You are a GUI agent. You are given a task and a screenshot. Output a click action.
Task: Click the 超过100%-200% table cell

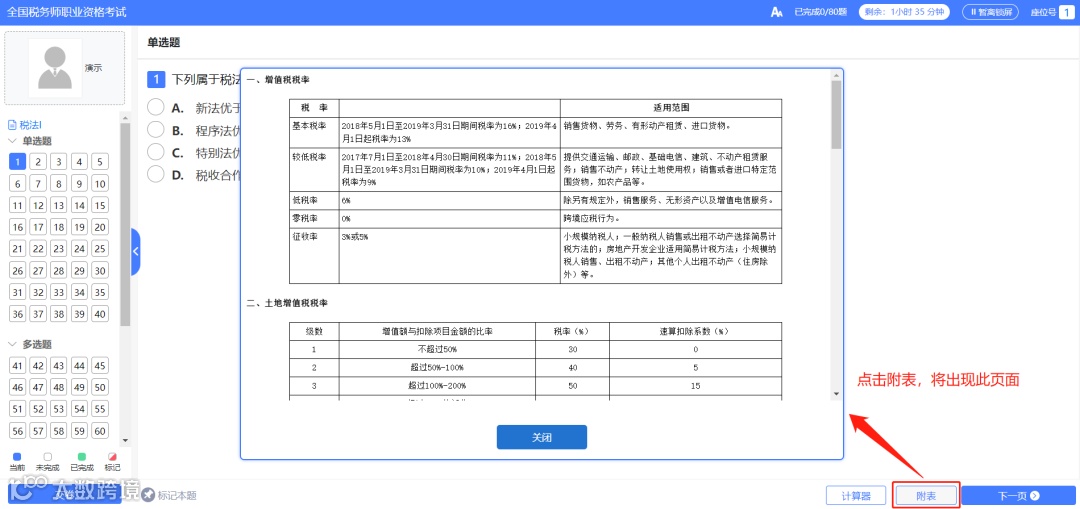click(437, 386)
